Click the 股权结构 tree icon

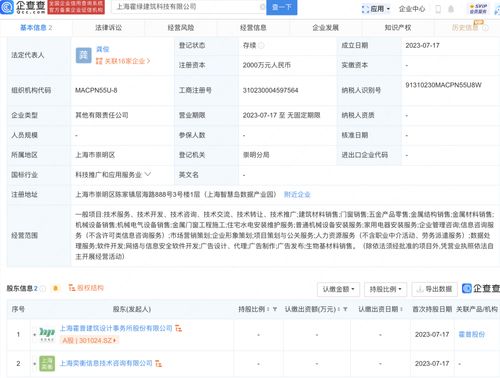tap(71, 288)
